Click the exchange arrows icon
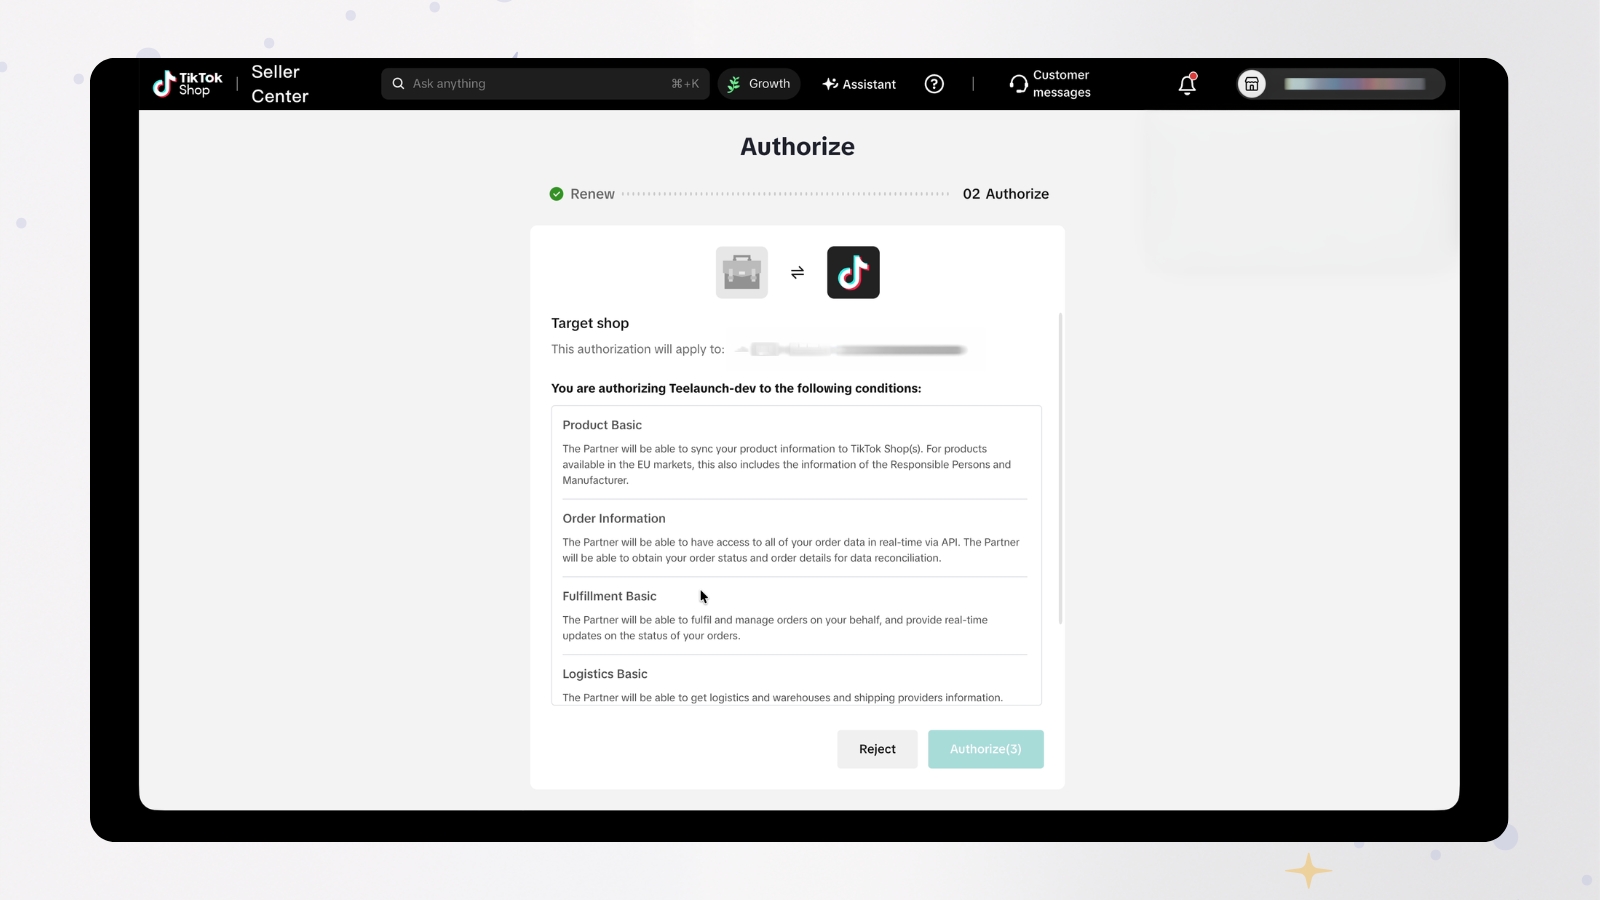The width and height of the screenshot is (1600, 900). click(797, 272)
